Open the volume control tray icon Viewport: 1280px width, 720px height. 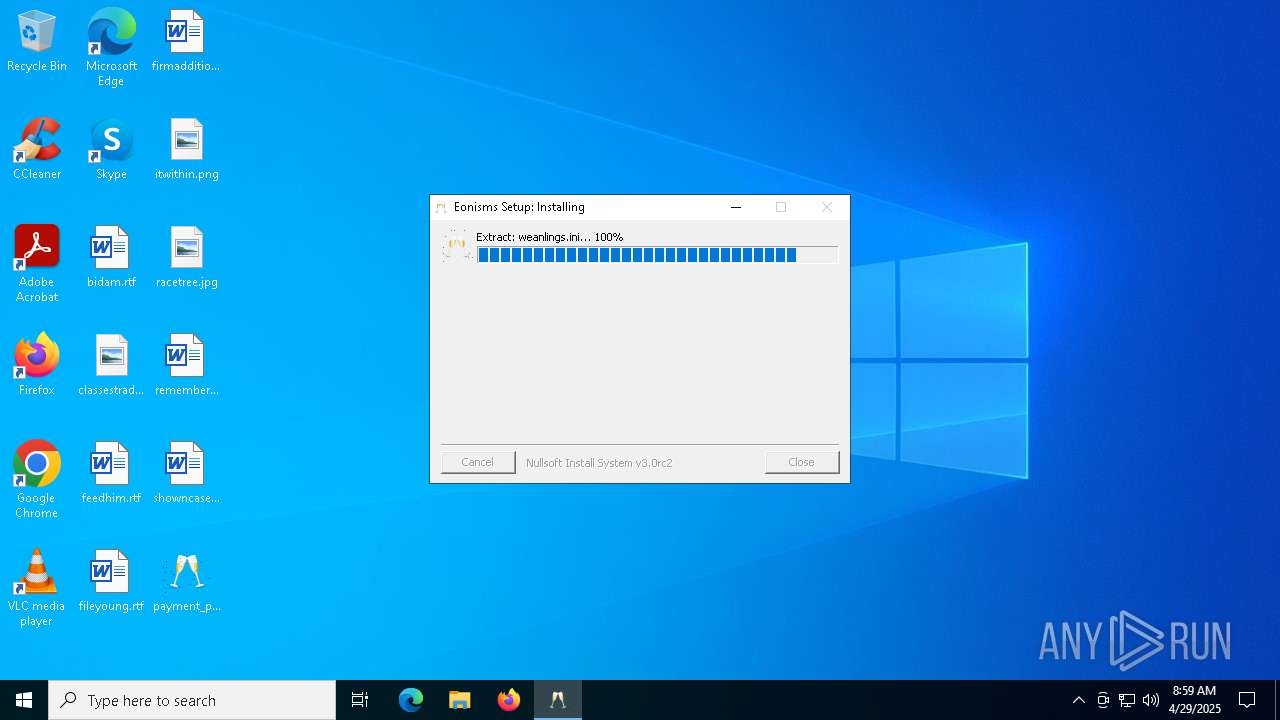click(1151, 700)
